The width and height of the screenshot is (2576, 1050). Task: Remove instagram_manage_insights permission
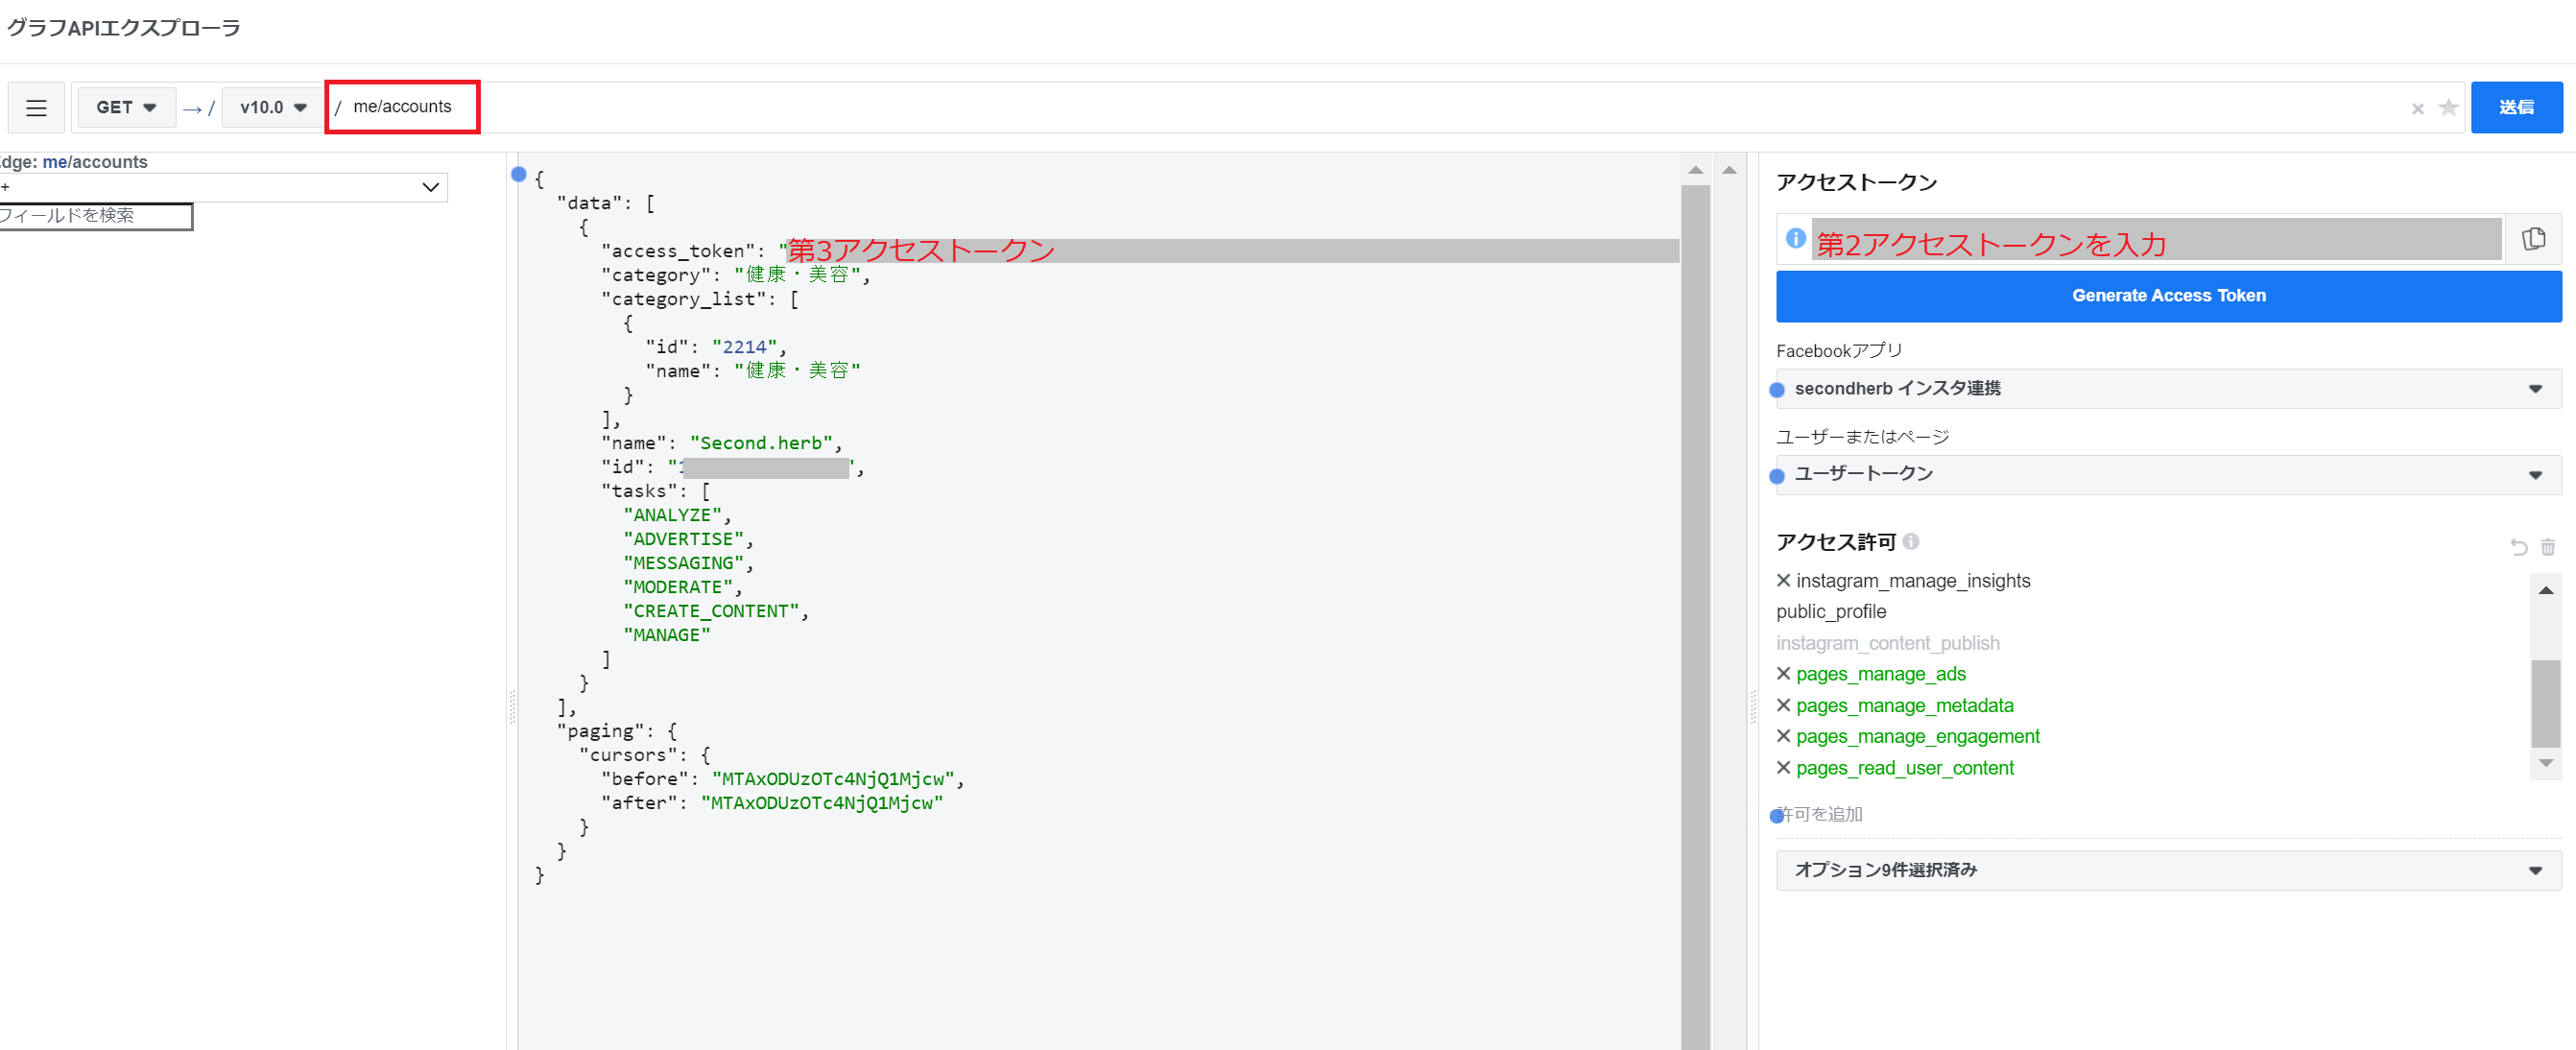click(x=1783, y=580)
